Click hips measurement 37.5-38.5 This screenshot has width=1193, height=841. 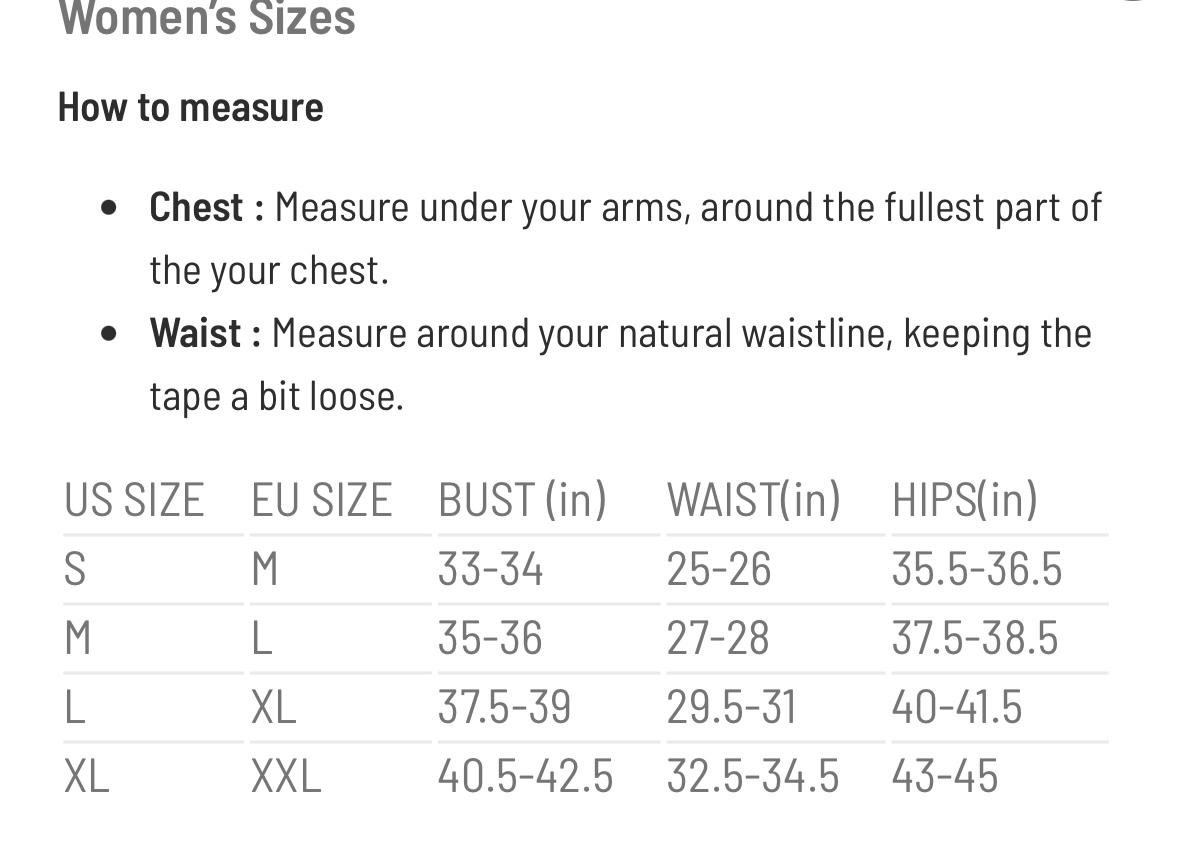(x=974, y=638)
